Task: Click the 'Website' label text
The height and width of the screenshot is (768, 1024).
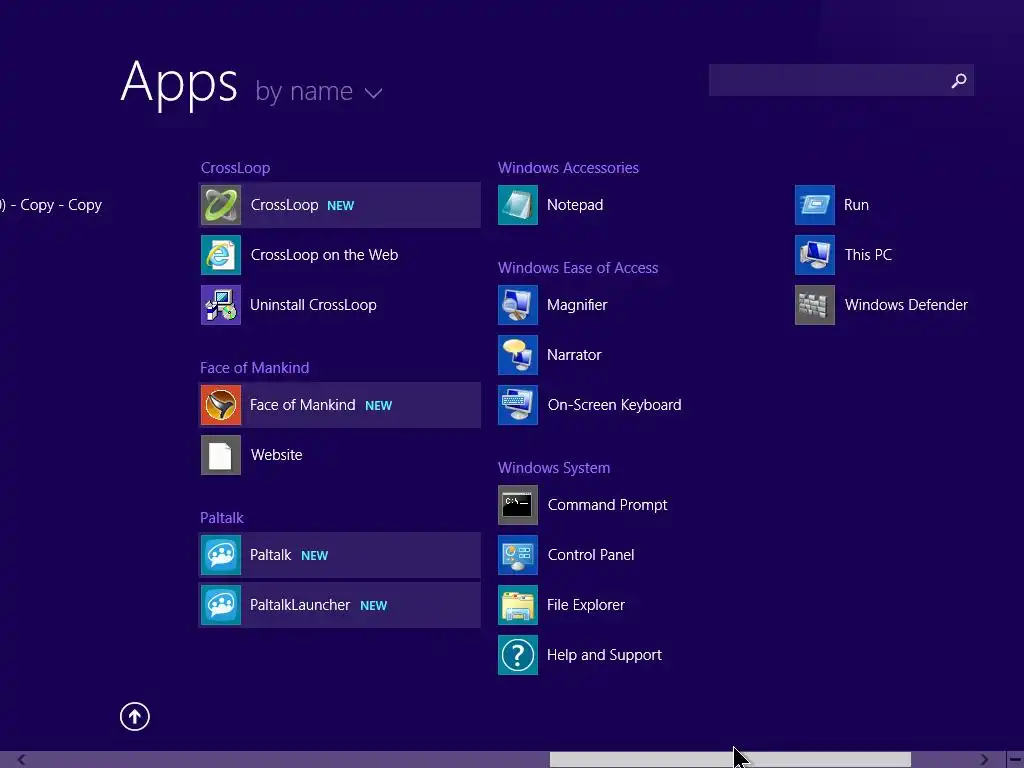Action: pos(276,455)
